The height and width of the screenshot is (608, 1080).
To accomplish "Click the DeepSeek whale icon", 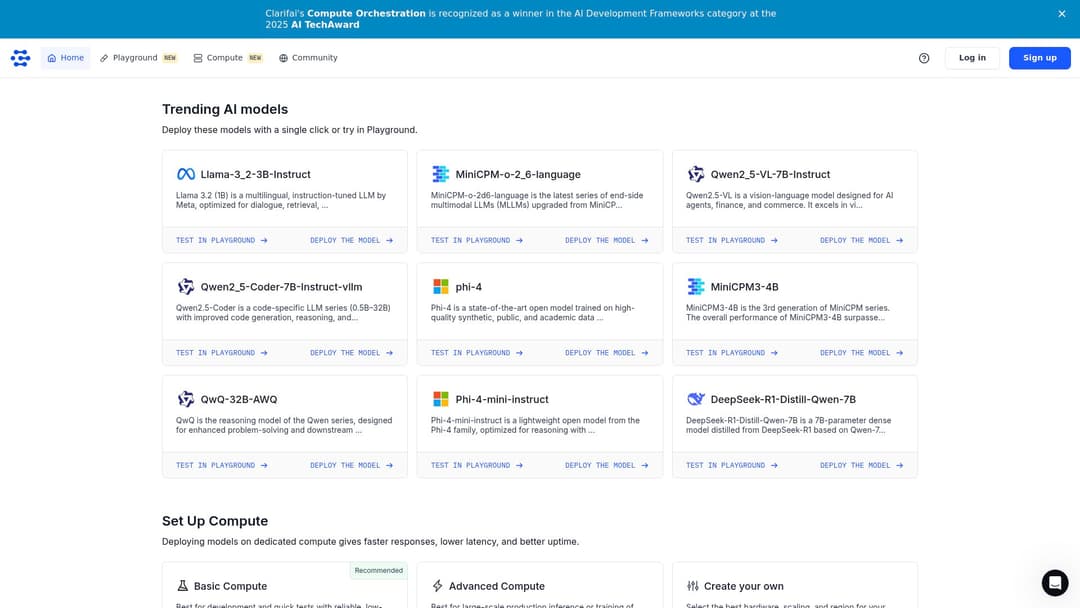I will pos(696,399).
